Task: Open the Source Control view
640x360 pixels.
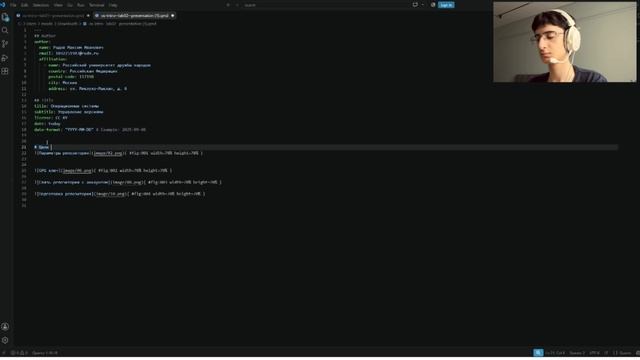Action: [x=5, y=44]
